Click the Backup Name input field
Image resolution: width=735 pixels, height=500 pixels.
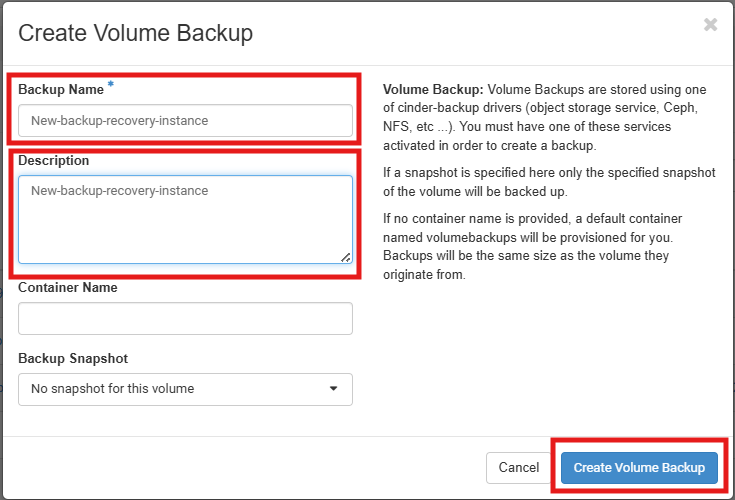pyautogui.click(x=185, y=120)
